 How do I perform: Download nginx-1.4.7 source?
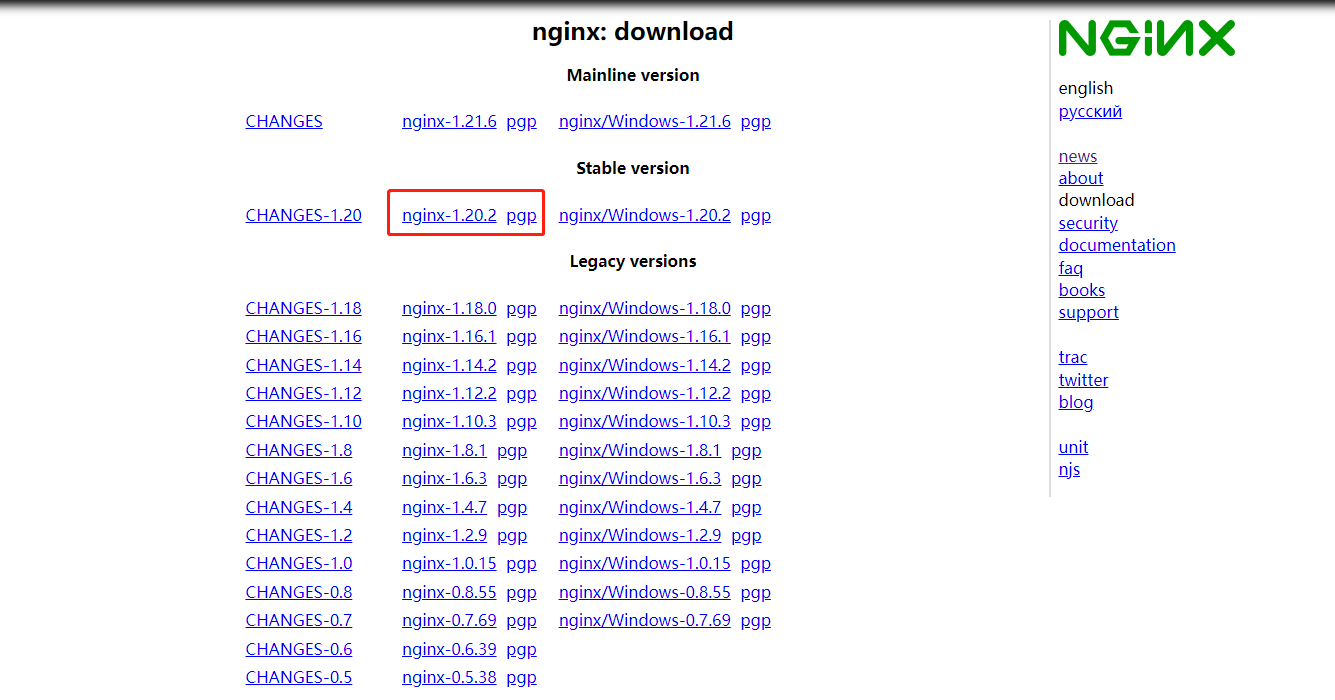pyautogui.click(x=444, y=507)
